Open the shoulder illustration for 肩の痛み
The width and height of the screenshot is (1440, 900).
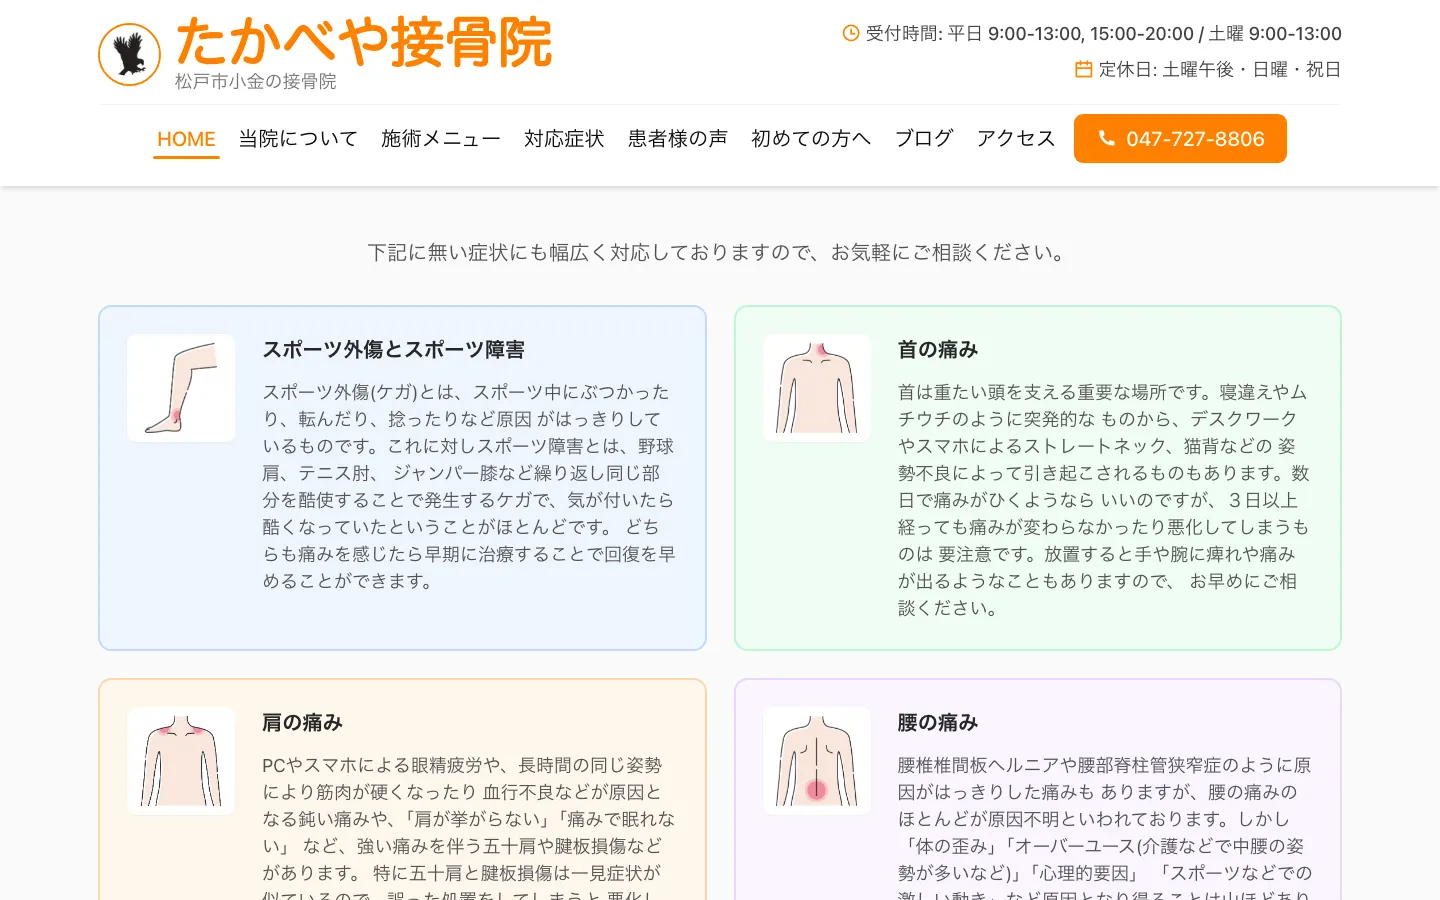[x=181, y=761]
